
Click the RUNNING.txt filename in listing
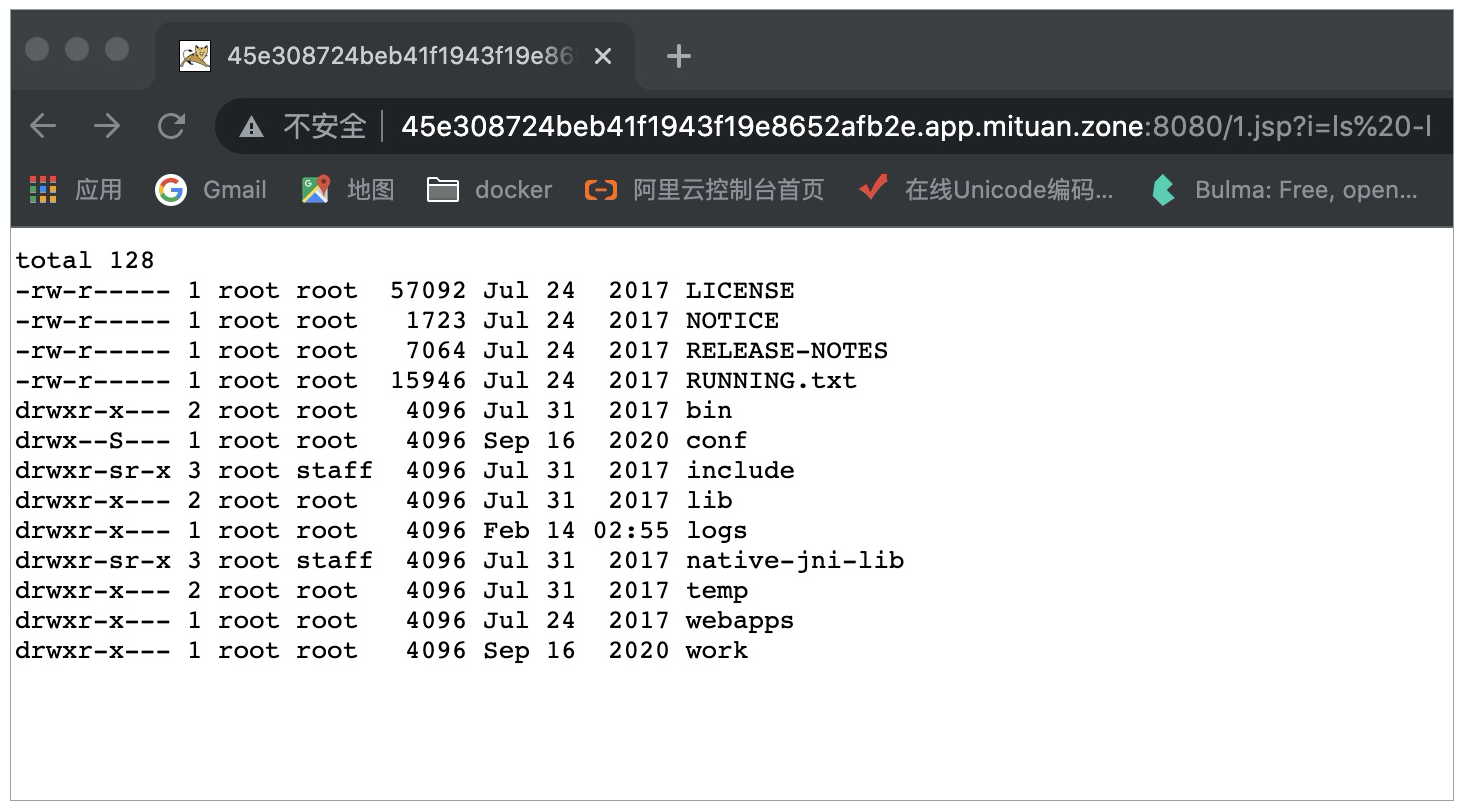click(770, 381)
